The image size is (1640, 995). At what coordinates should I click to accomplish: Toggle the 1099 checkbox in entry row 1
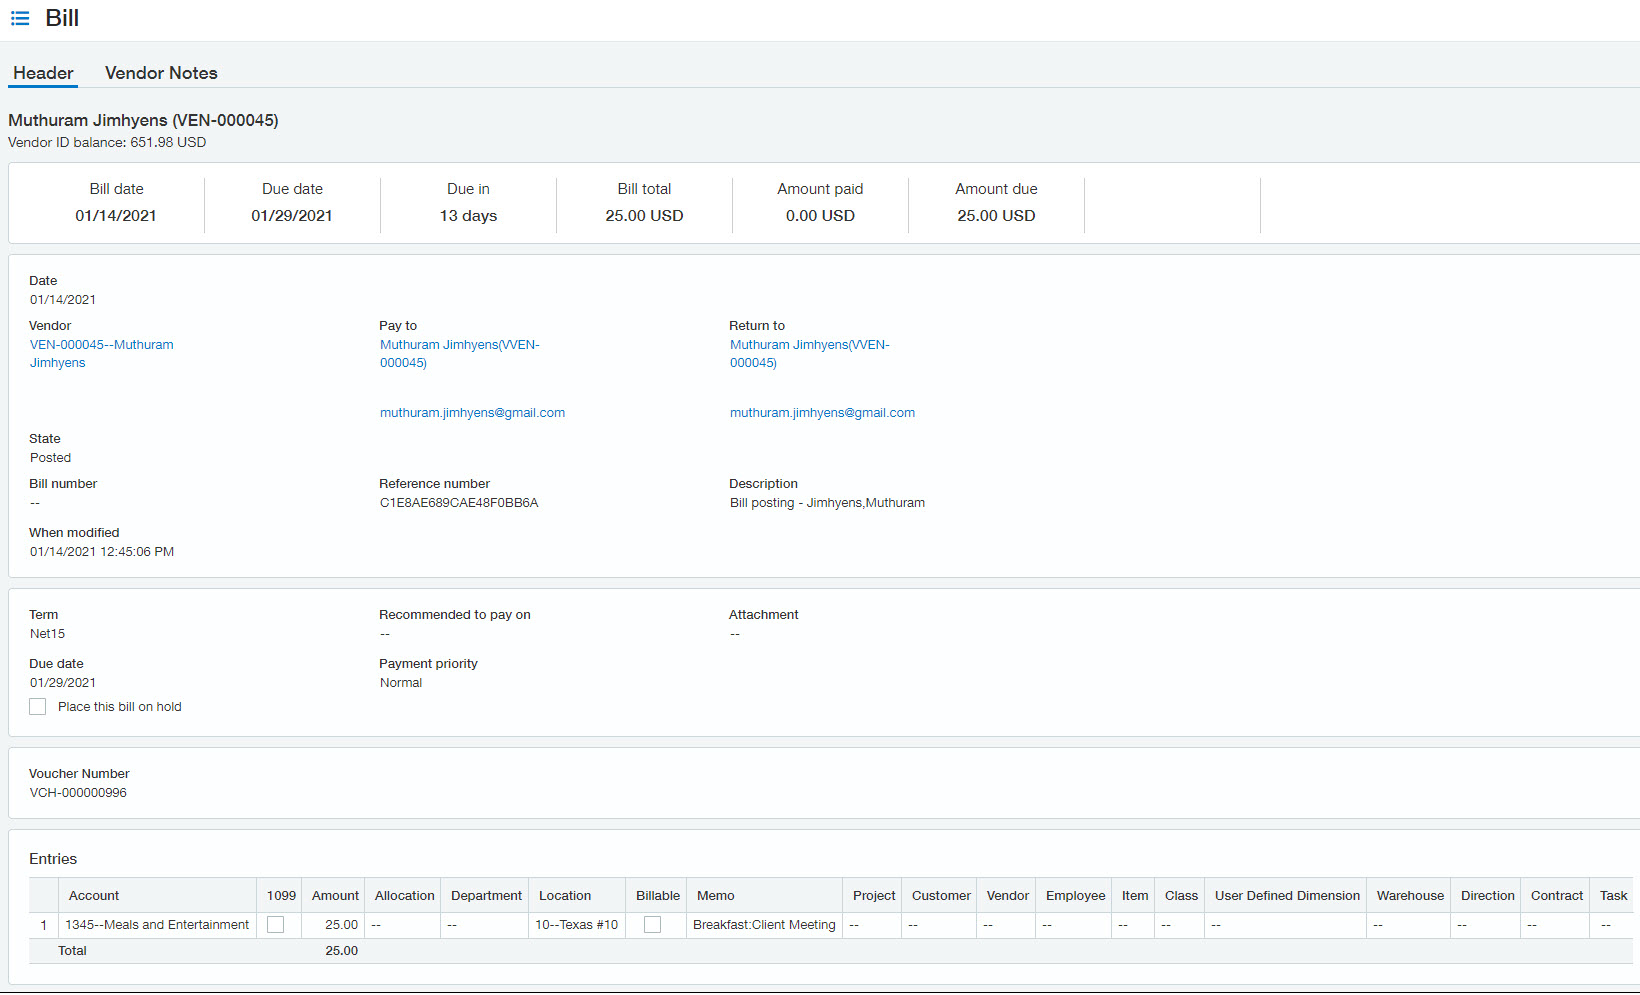276,925
